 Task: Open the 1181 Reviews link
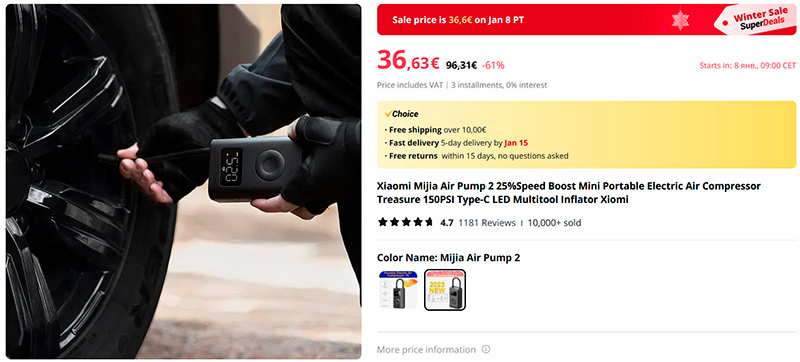pyautogui.click(x=487, y=223)
